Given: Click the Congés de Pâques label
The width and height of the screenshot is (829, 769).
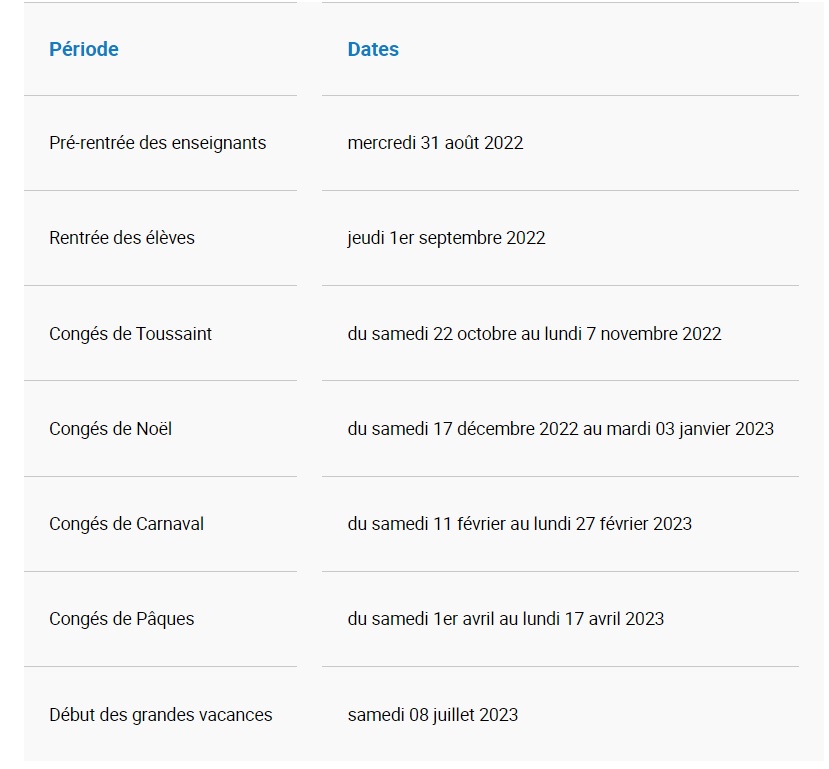Looking at the screenshot, I should [x=122, y=619].
